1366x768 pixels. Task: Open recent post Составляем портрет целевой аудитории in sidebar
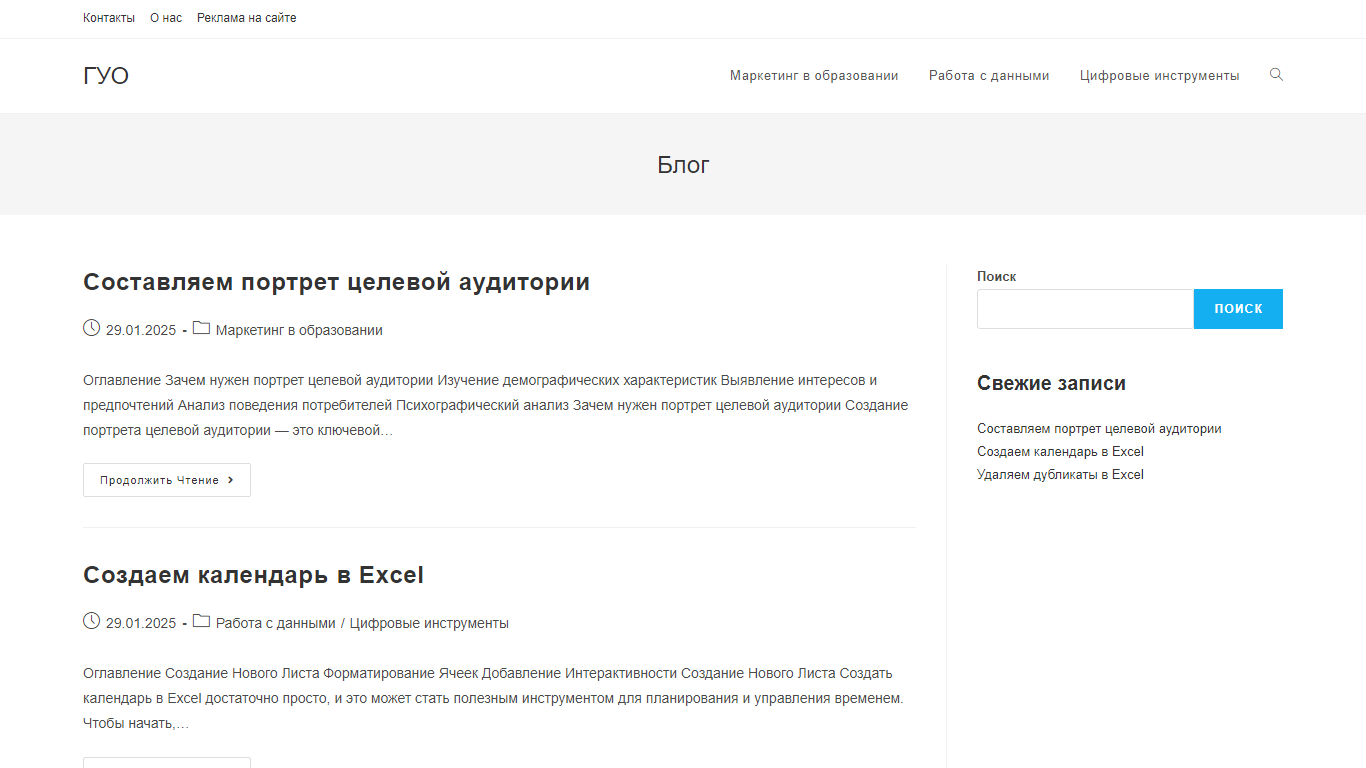(x=1099, y=429)
